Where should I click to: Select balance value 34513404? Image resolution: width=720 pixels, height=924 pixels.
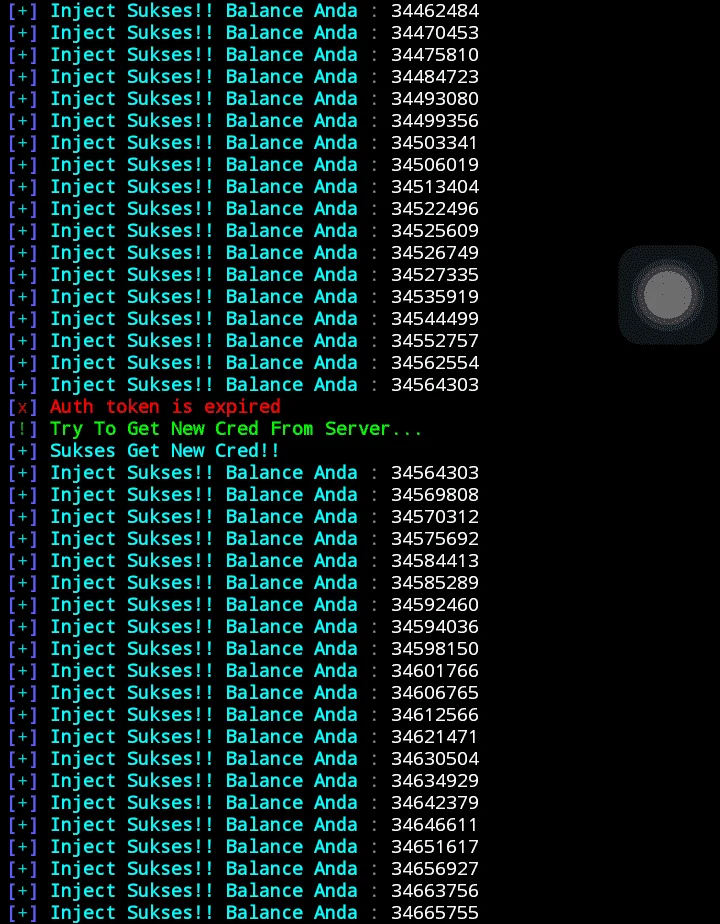point(435,187)
